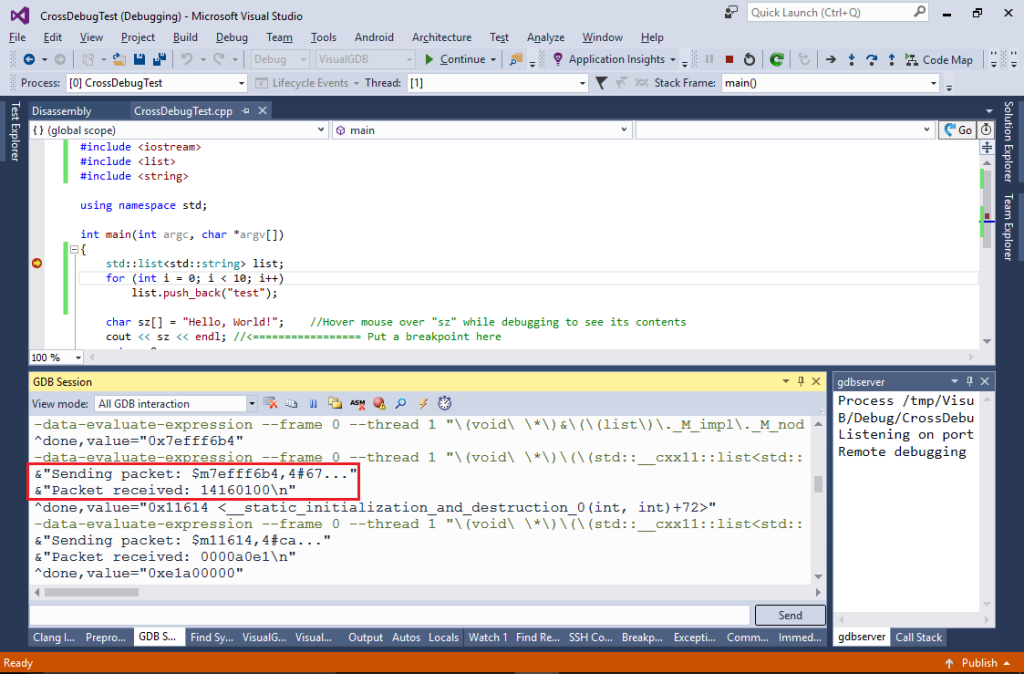Click the stopwatch timing icon in GDB Session toolbar
1024x674 pixels.
point(445,403)
